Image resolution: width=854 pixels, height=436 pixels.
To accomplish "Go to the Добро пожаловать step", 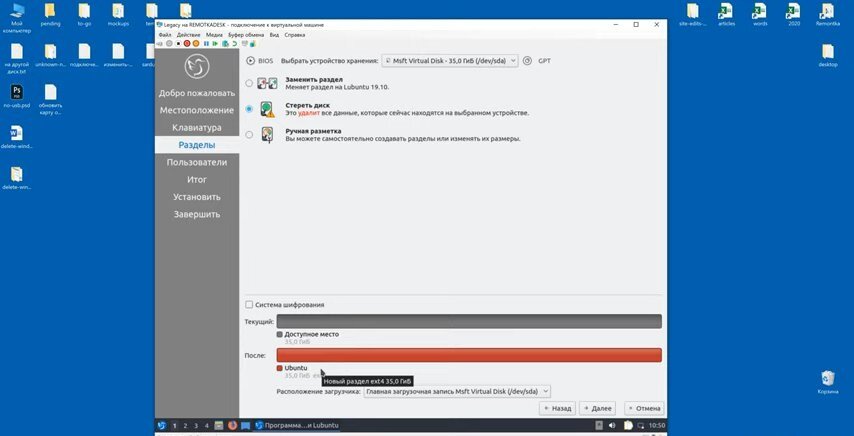I will [197, 93].
